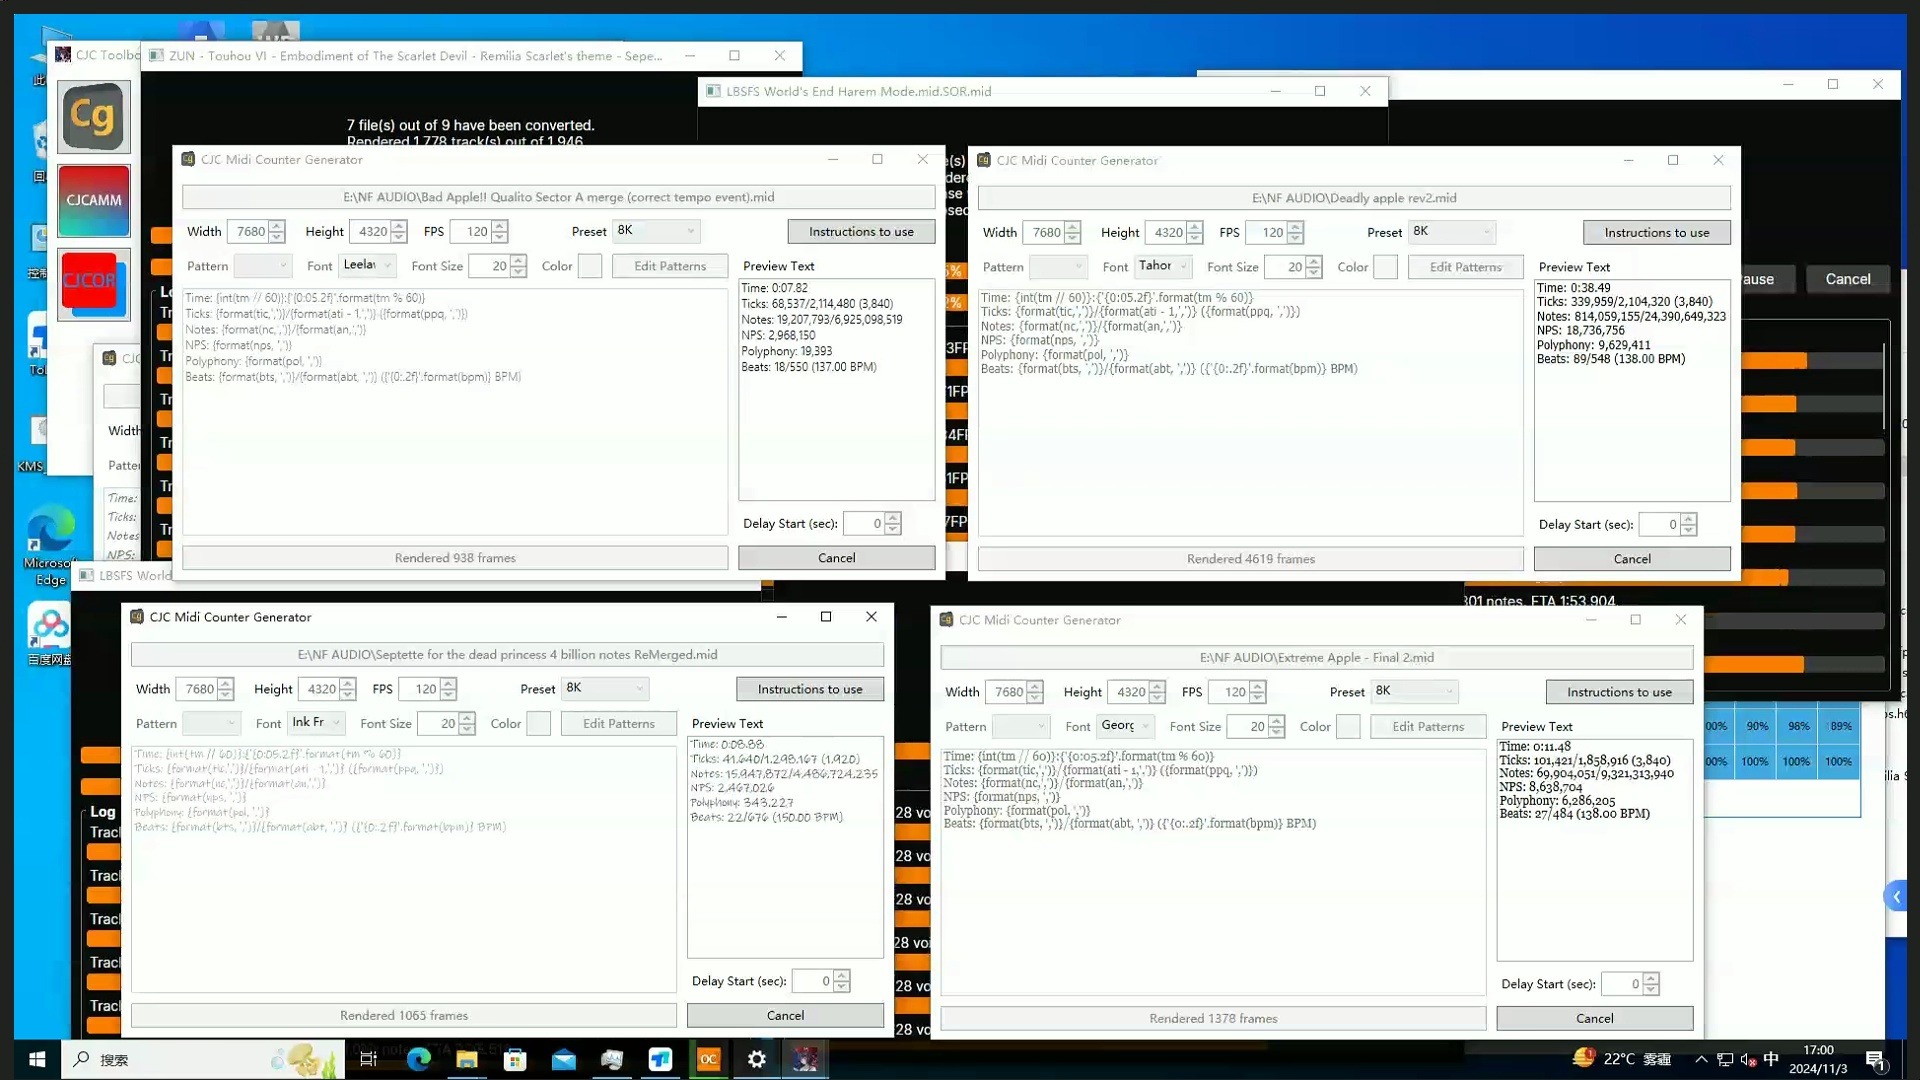The image size is (1920, 1080).
Task: Click the Width 7680 field in Bad Apple window
Action: 248,231
